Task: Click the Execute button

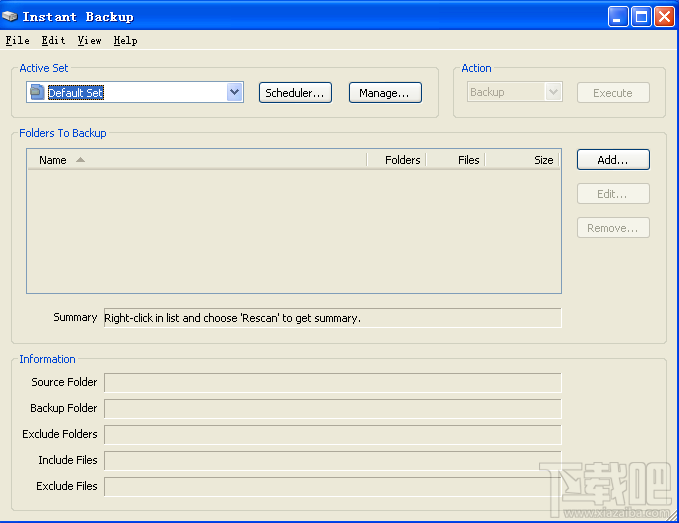Action: coord(613,93)
